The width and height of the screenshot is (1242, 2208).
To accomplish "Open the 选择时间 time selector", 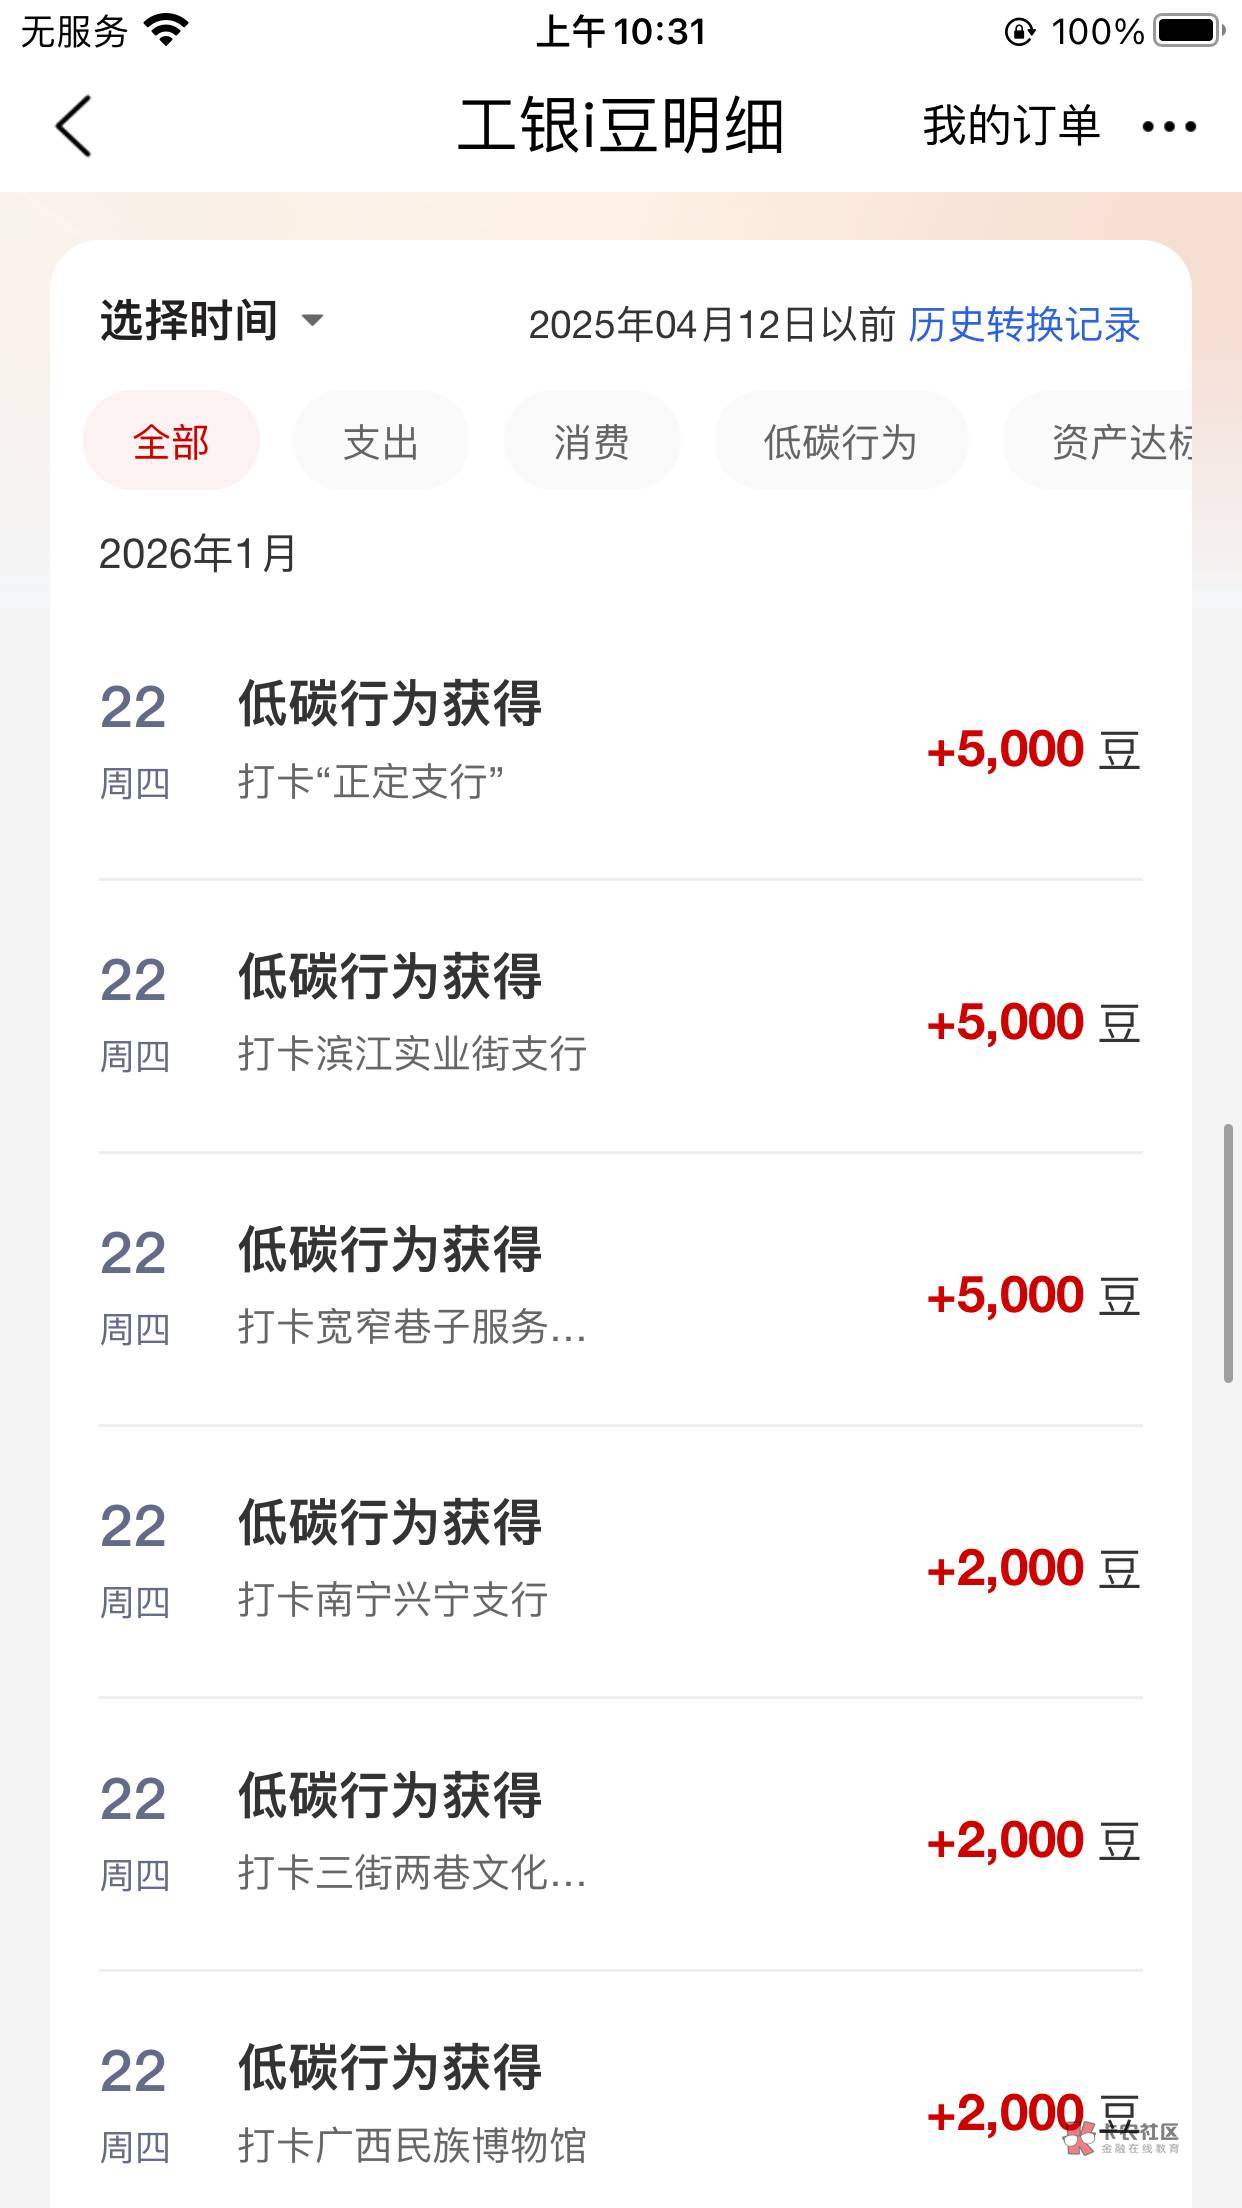I will click(x=189, y=321).
